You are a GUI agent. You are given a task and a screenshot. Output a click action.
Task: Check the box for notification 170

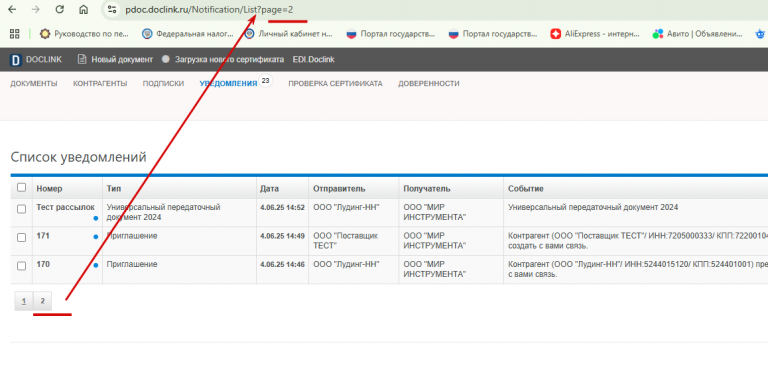22,266
